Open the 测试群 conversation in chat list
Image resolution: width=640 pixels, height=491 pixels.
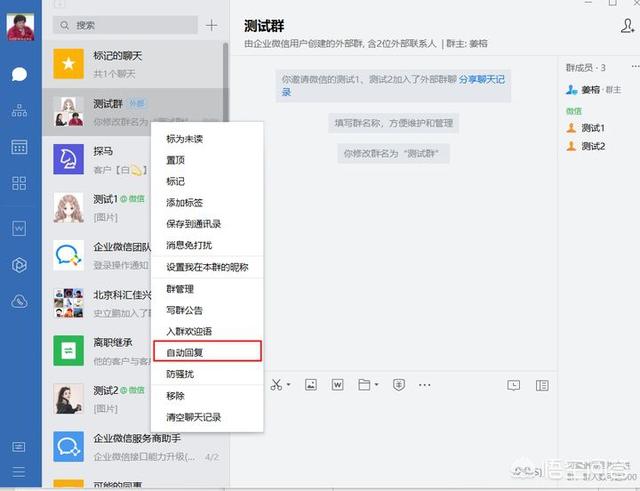(133, 111)
